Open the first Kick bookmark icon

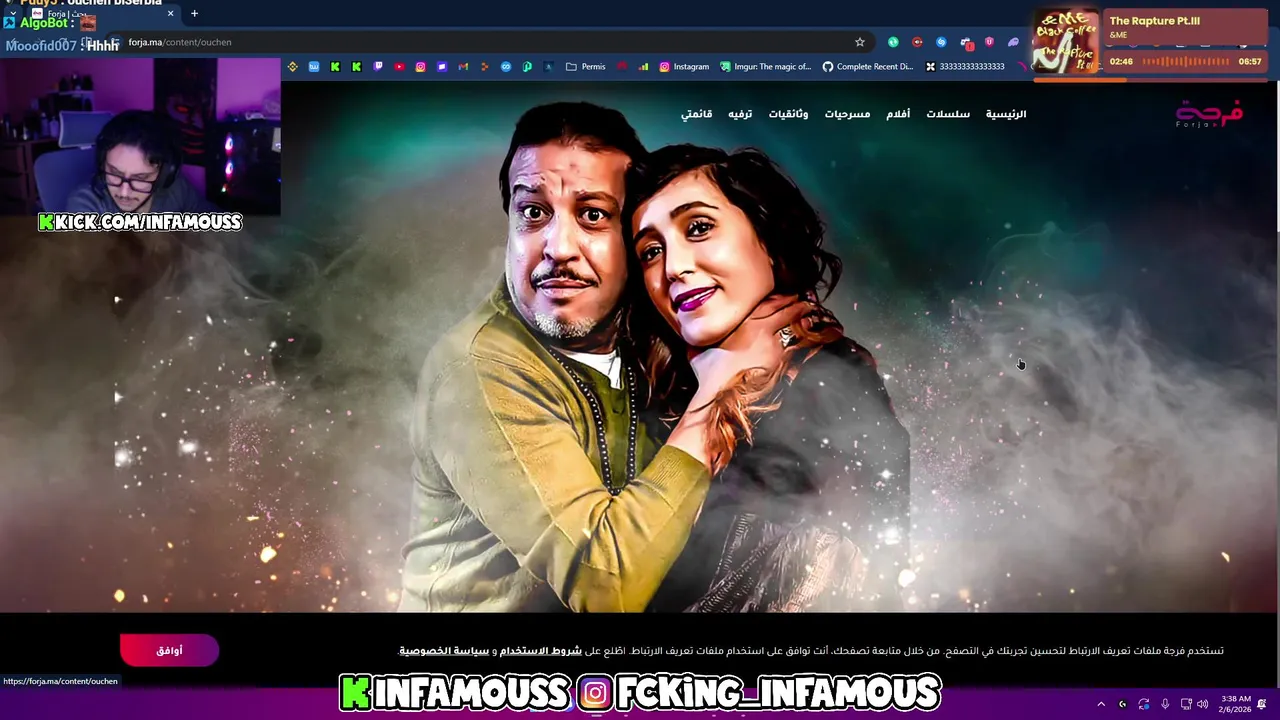point(335,67)
